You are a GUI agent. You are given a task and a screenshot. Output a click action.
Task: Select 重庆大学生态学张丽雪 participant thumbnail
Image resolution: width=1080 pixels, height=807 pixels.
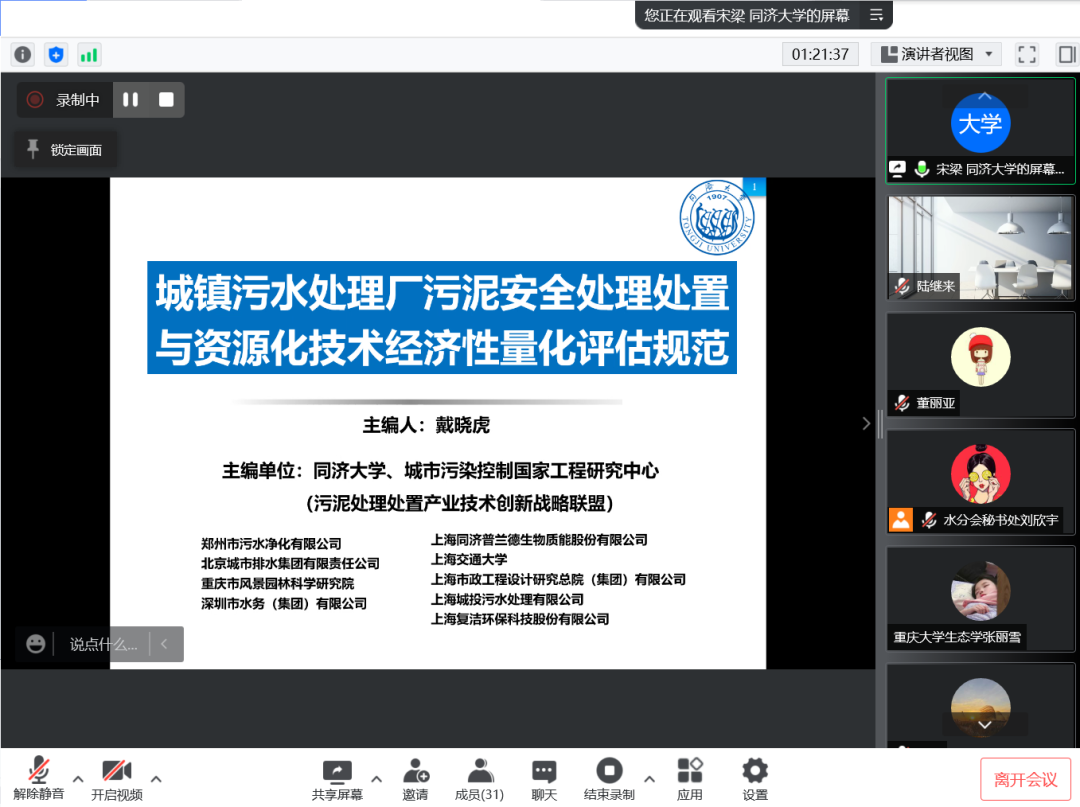pos(980,599)
